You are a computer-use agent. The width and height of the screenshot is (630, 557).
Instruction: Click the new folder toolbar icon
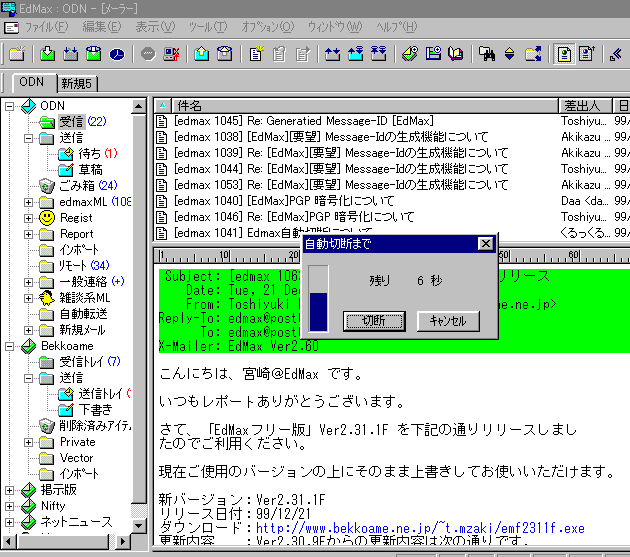pos(17,53)
